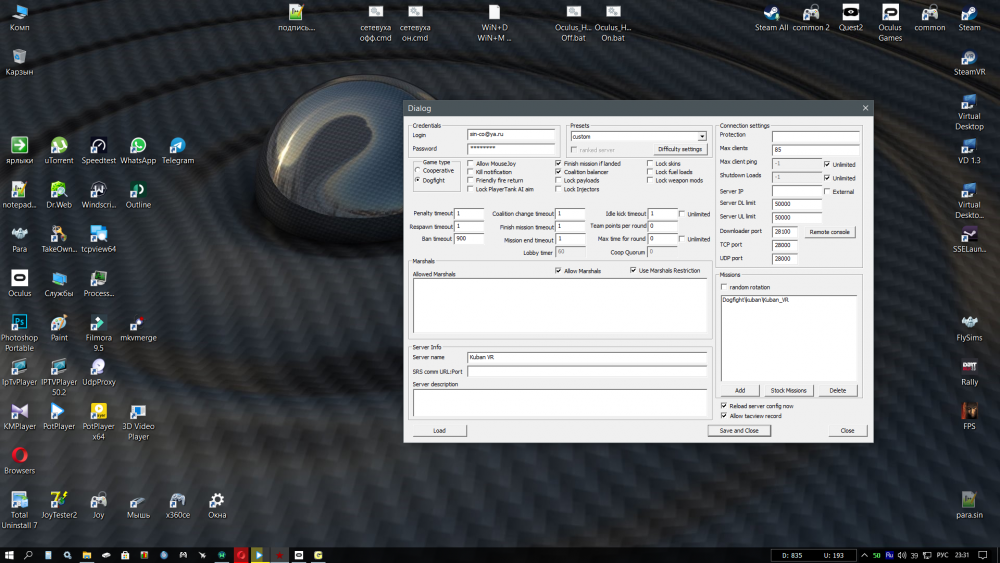This screenshot has height=563, width=1000.
Task: Open the Oculus Games desktop shortcut
Action: [x=889, y=13]
